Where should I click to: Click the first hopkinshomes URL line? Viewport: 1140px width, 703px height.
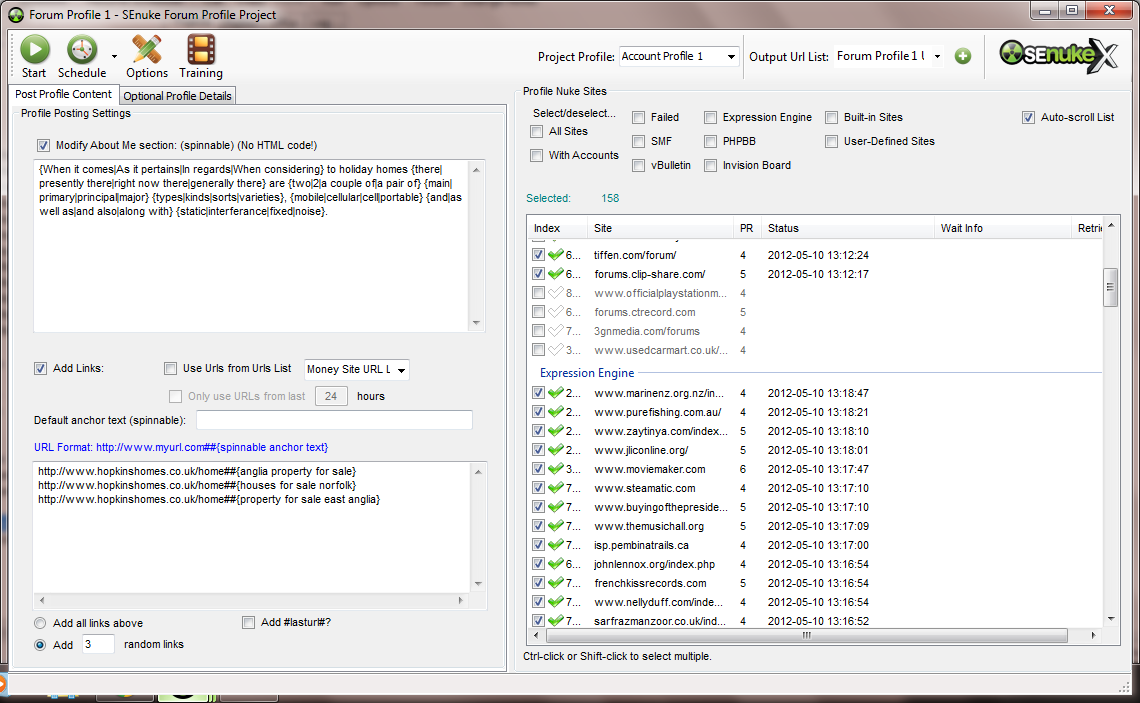click(197, 471)
